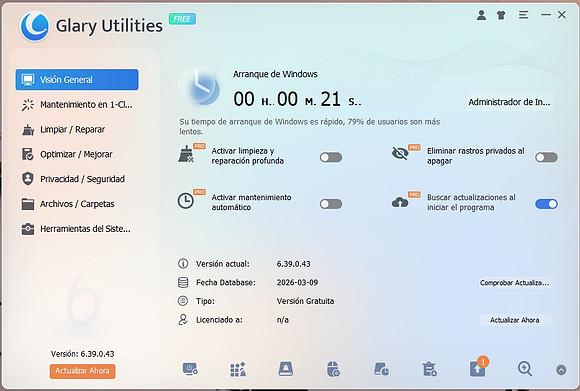The width and height of the screenshot is (580, 391).
Task: Click the info icon beside Versión actual
Action: pyautogui.click(x=183, y=263)
